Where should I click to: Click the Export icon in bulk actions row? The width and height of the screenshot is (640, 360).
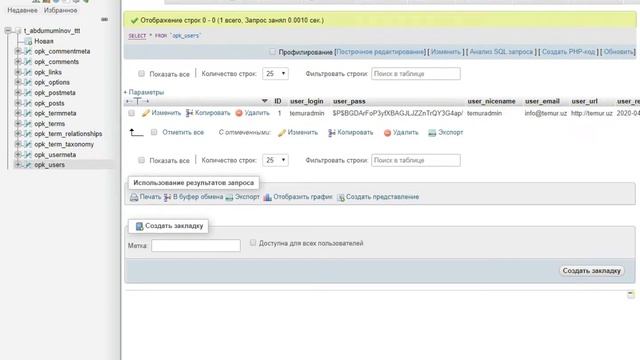(x=432, y=133)
